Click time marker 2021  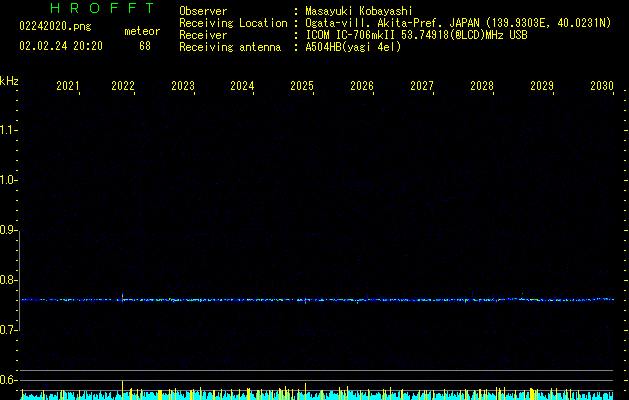[68, 86]
